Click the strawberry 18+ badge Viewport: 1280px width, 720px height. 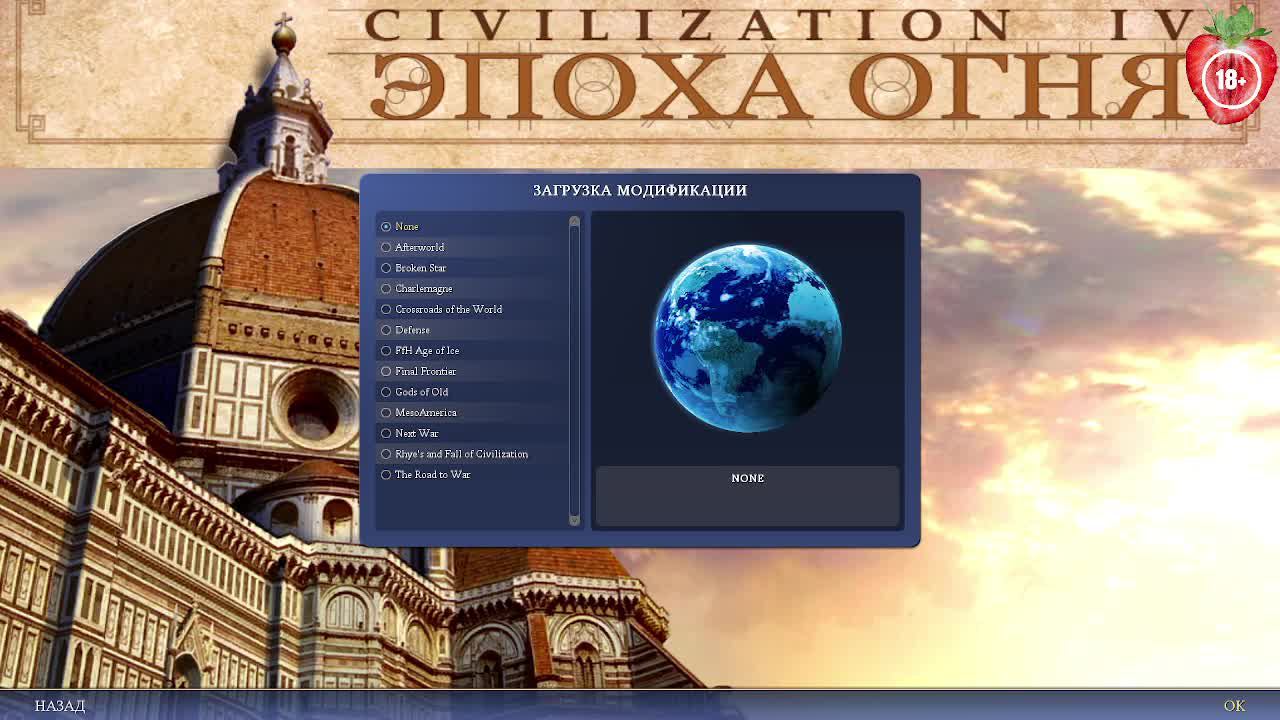pos(1231,67)
